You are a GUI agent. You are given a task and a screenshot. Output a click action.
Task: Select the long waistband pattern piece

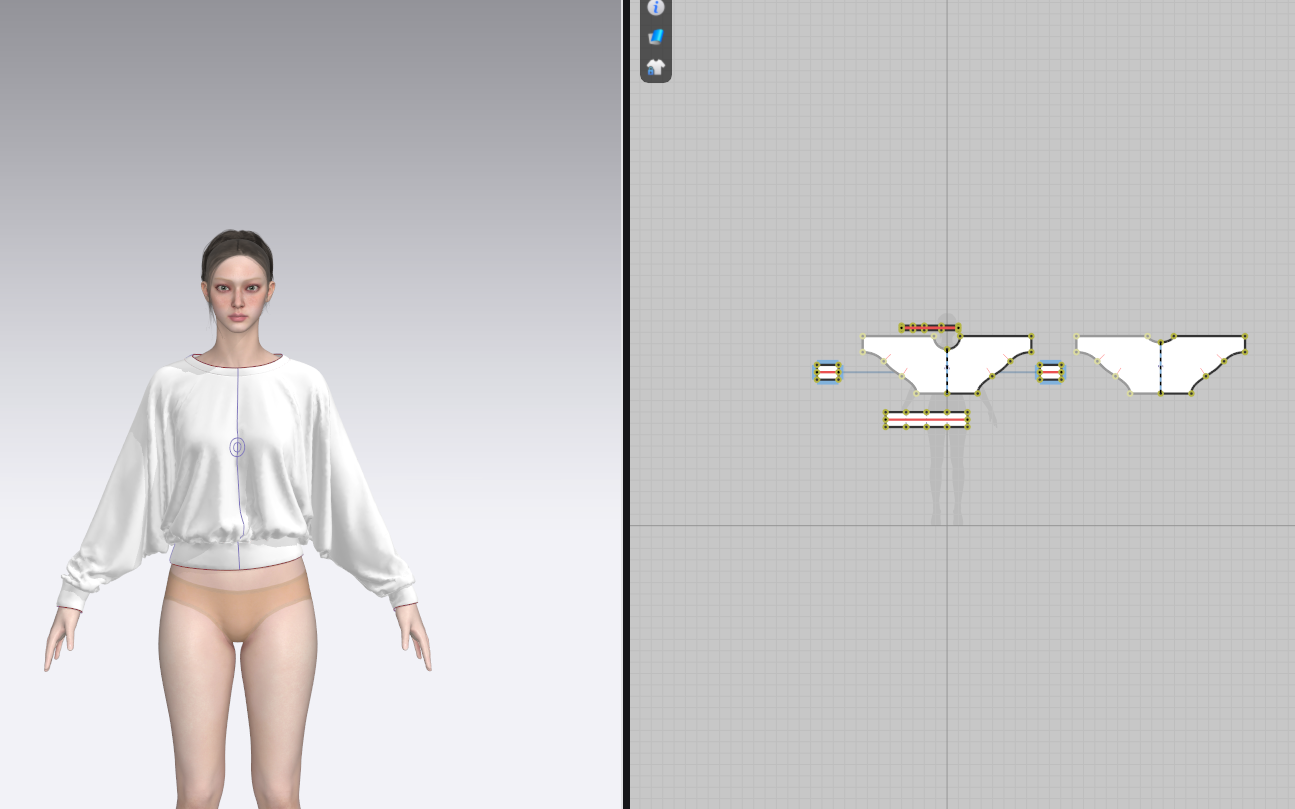(926, 419)
